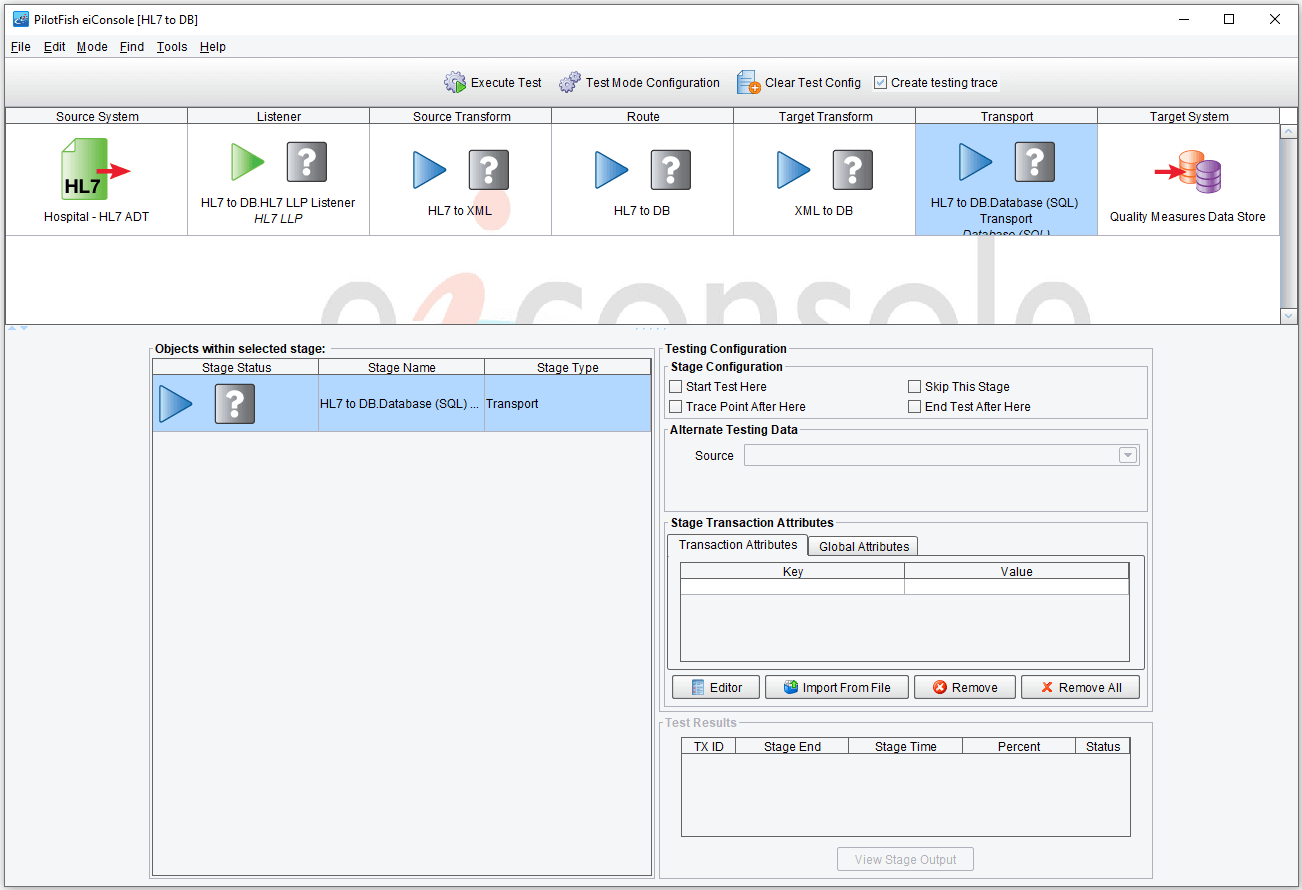Viewport: 1302px width, 890px height.
Task: Click the Clear Test Config icon
Action: (749, 82)
